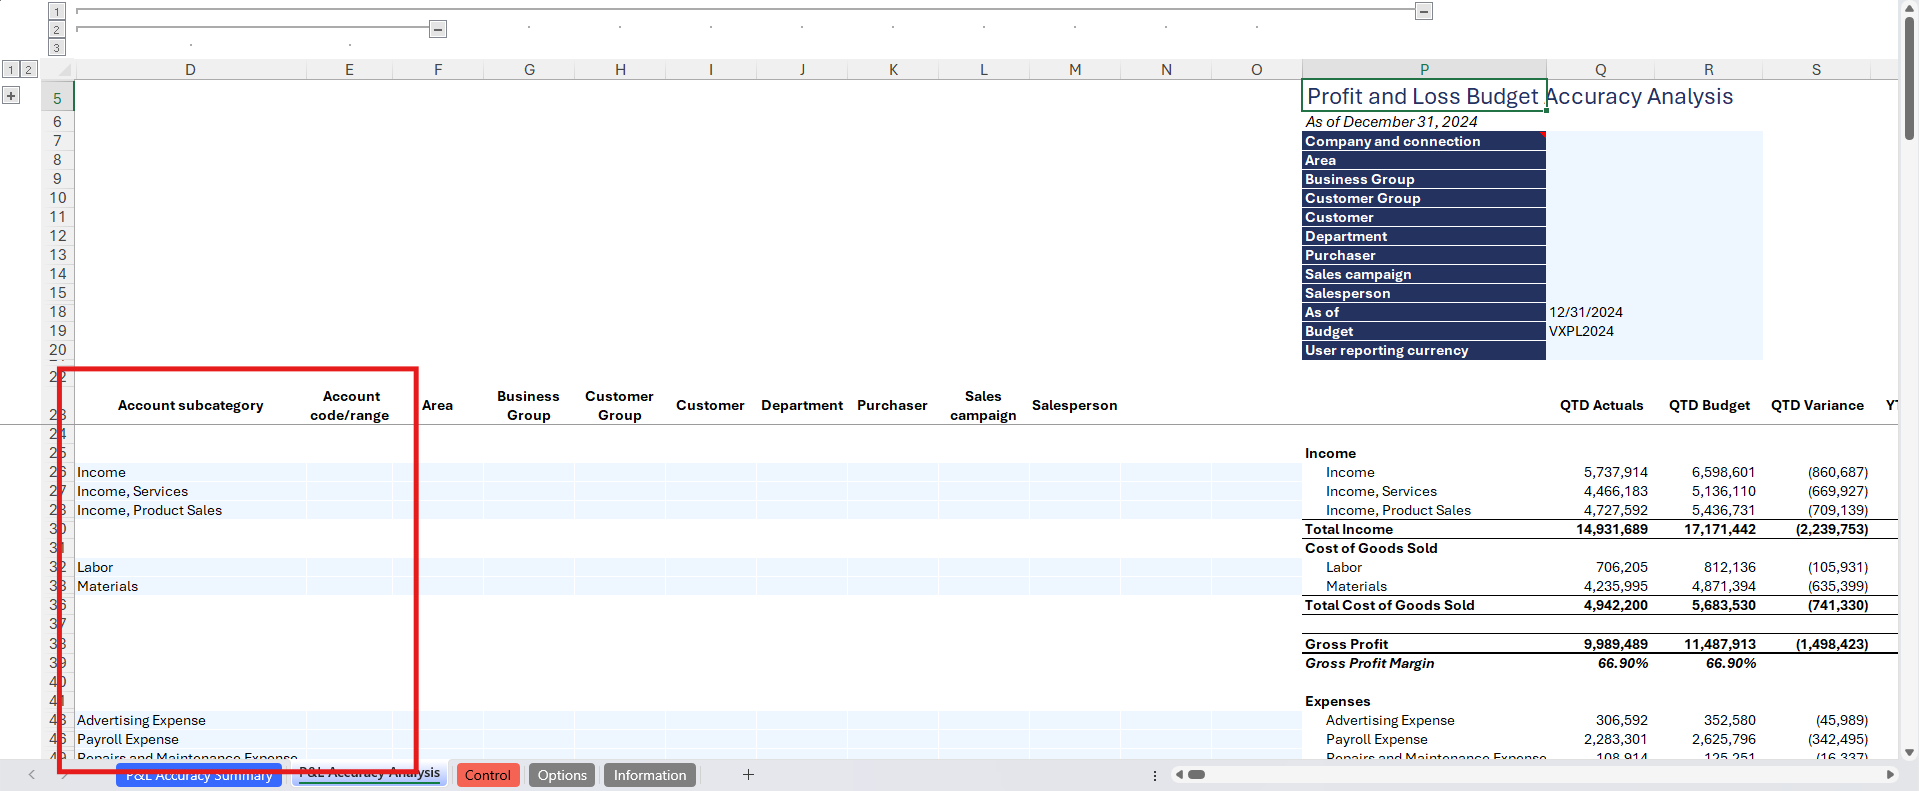
Task: Click horizontal scrollbar right arrow
Action: coord(1890,774)
